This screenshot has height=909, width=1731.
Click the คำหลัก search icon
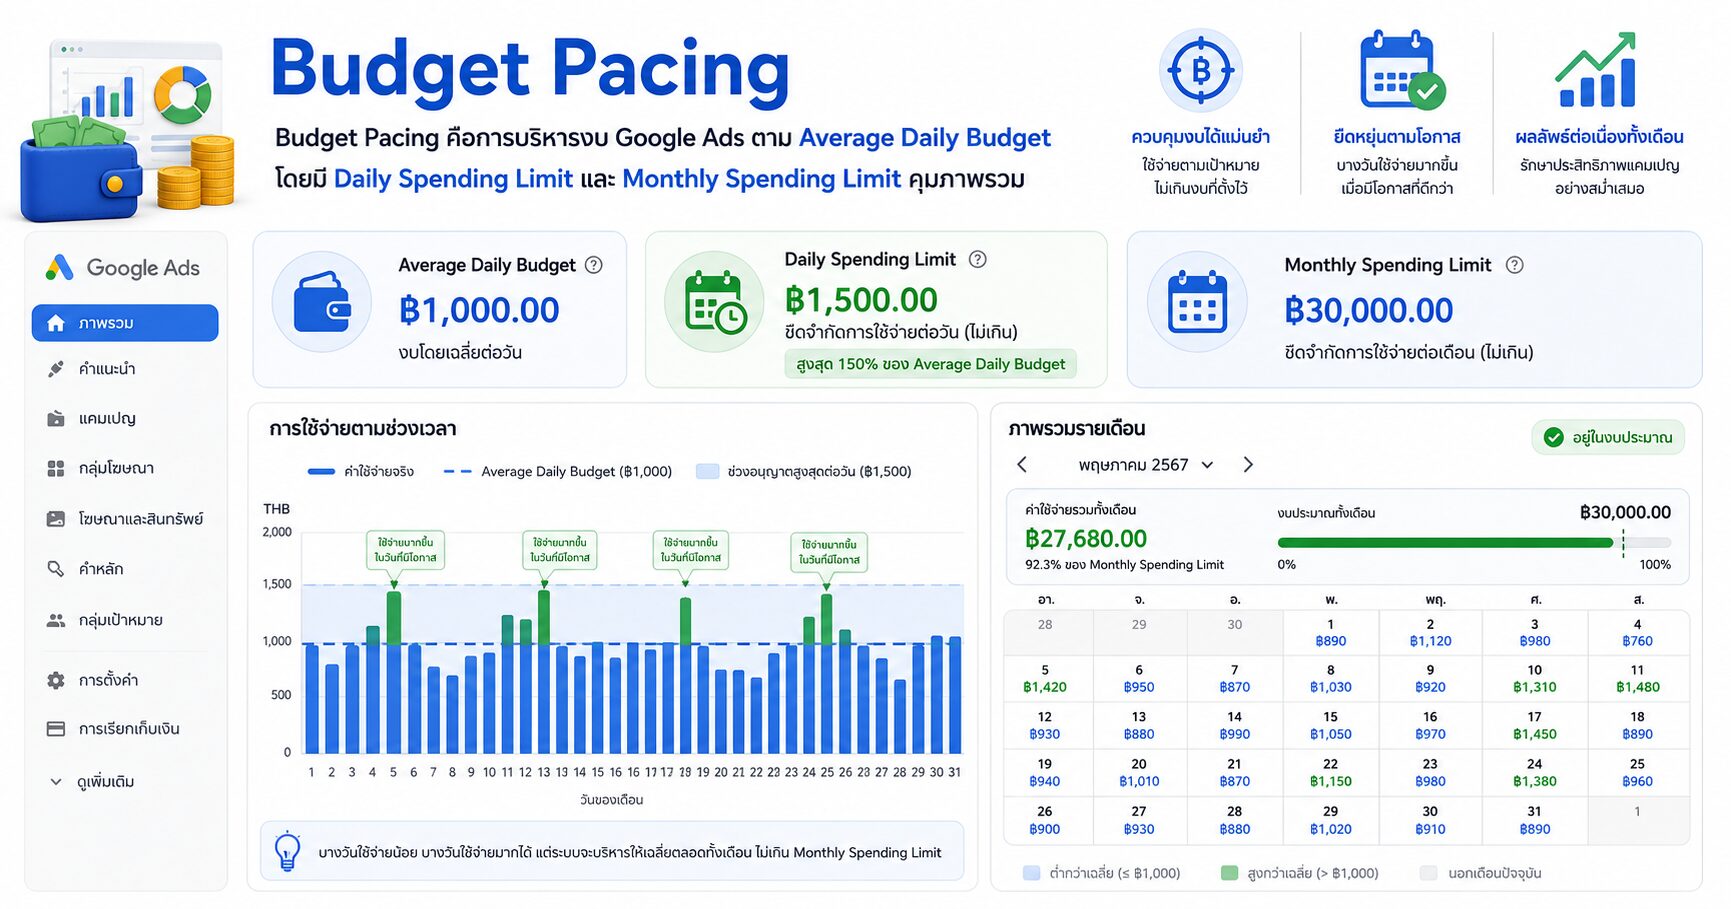point(56,569)
